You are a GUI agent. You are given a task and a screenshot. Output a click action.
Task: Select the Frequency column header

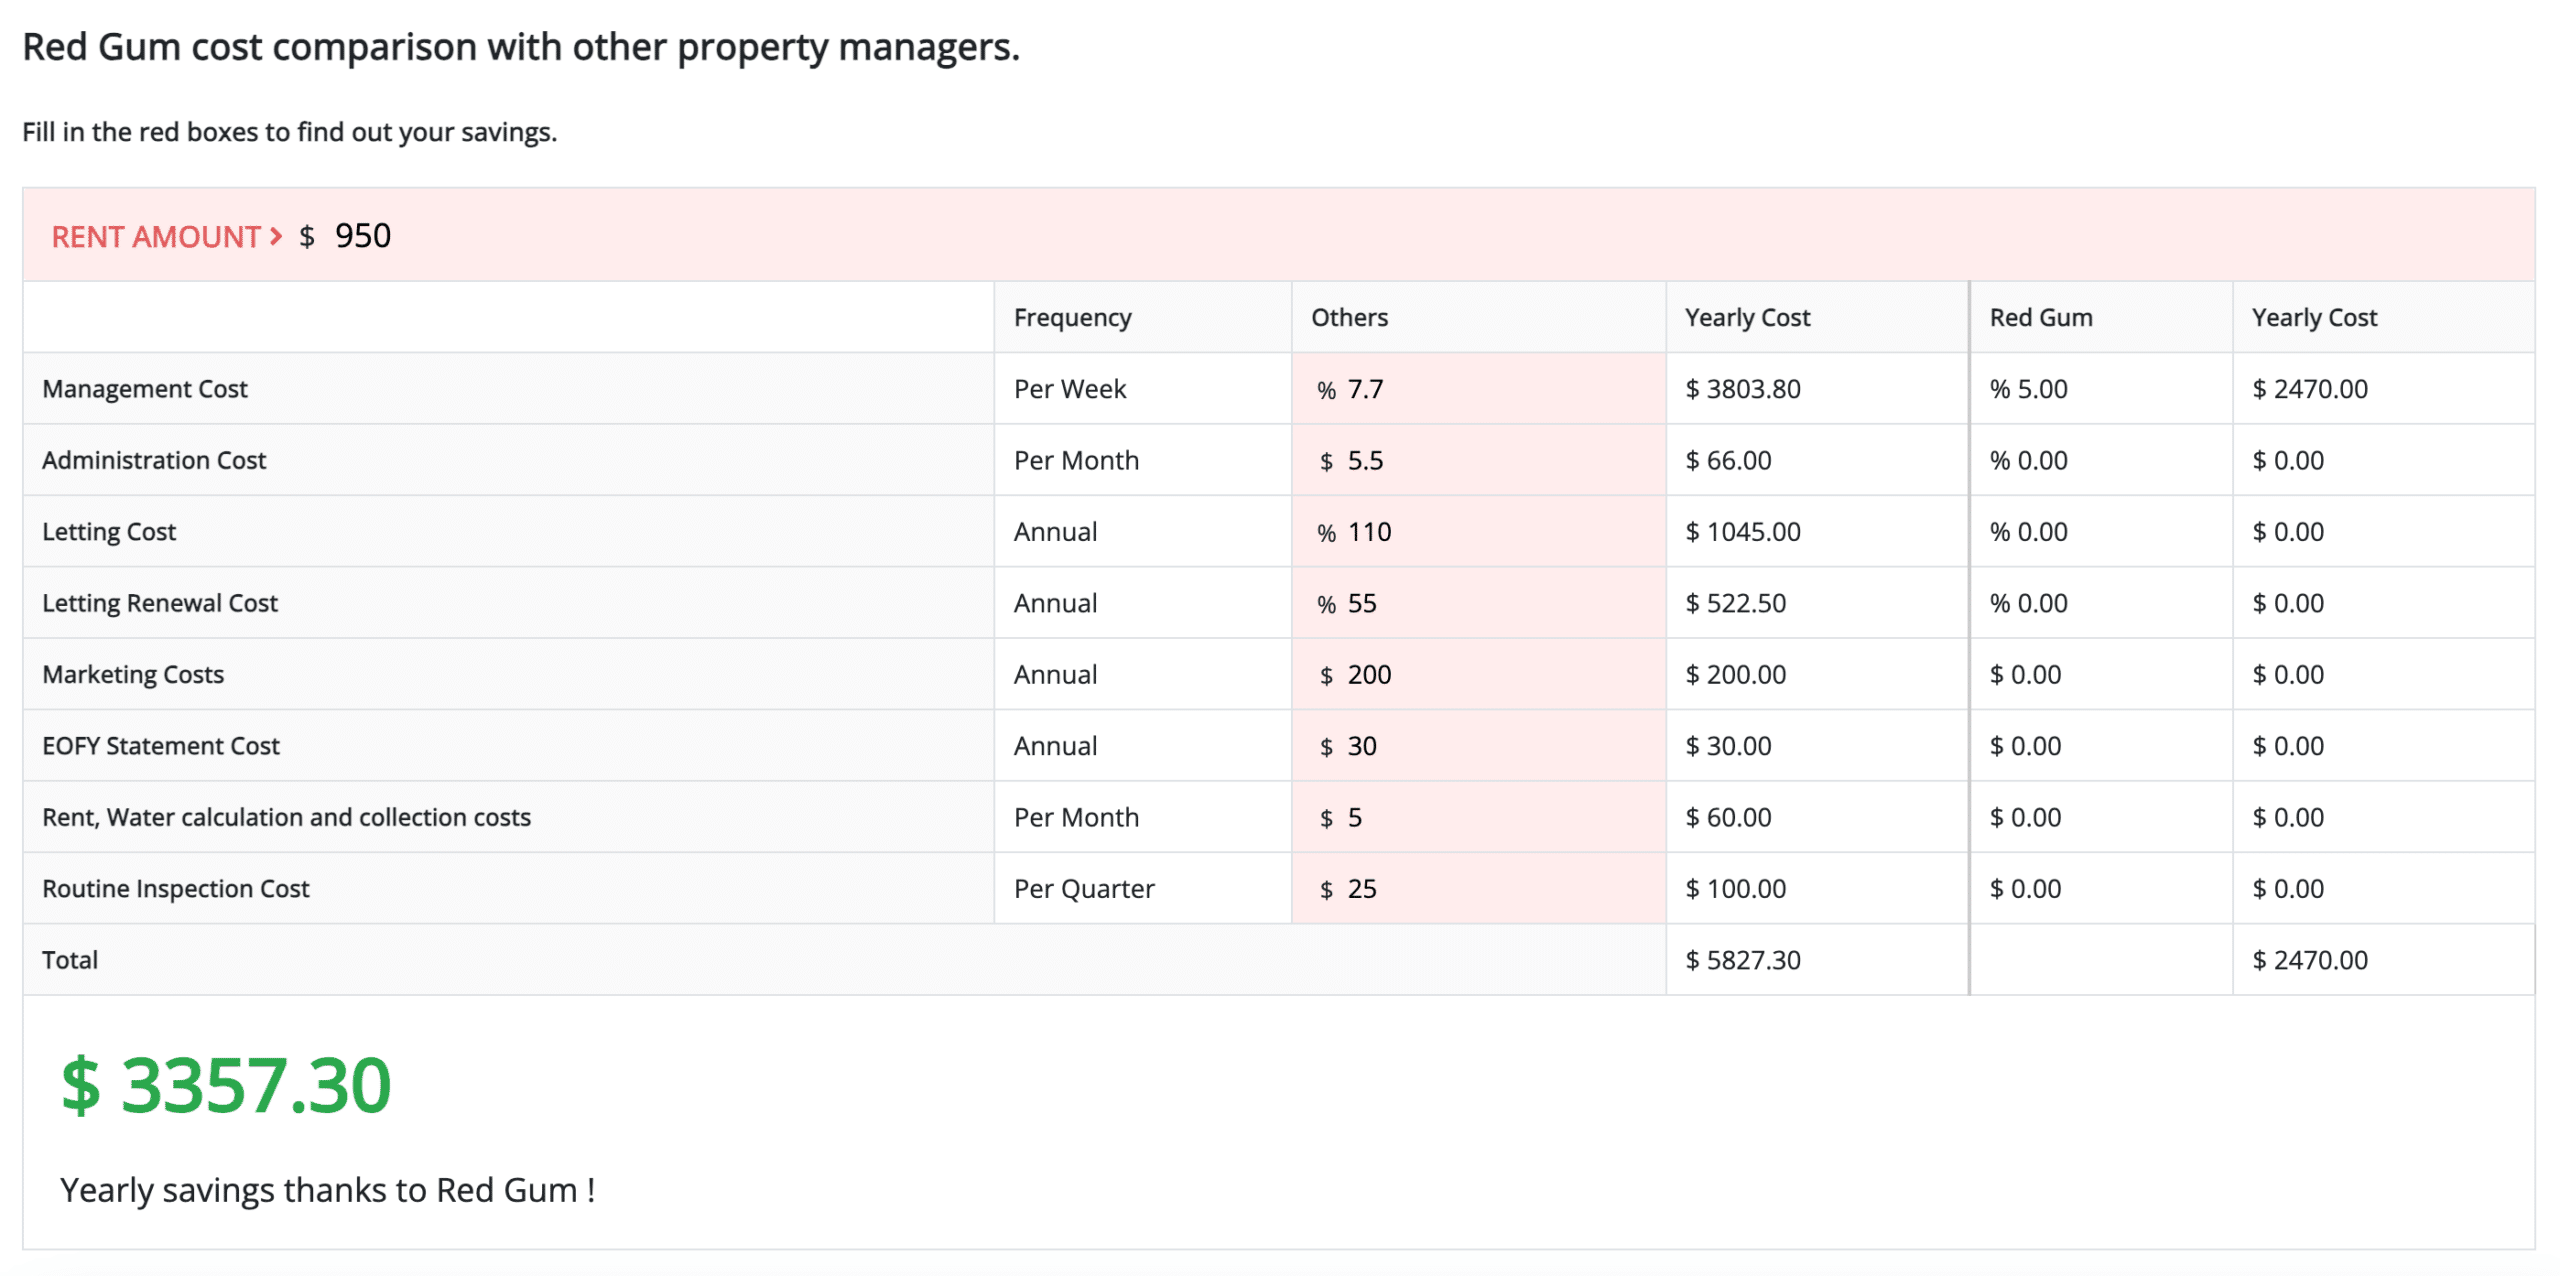coord(1072,317)
